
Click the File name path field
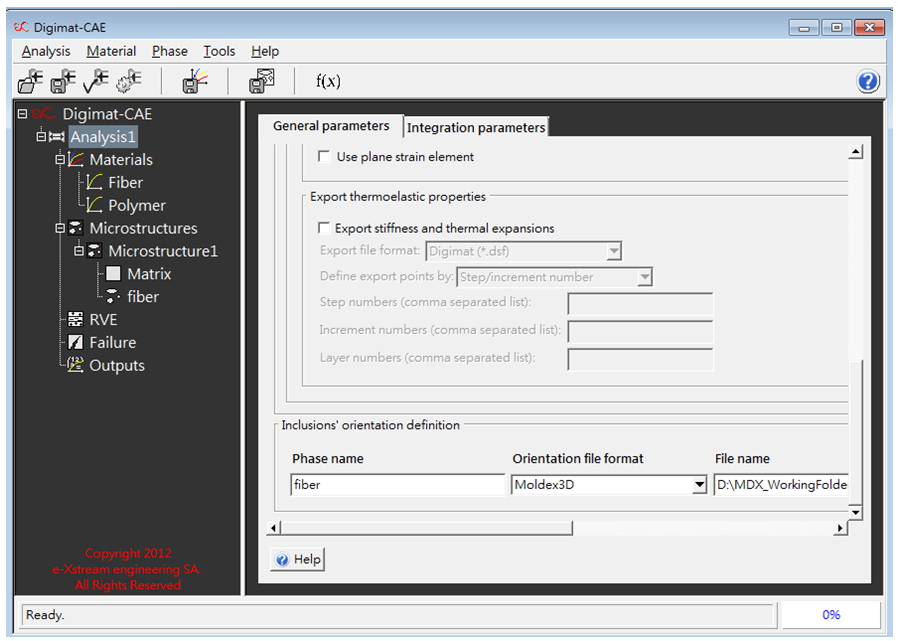pyautogui.click(x=781, y=485)
